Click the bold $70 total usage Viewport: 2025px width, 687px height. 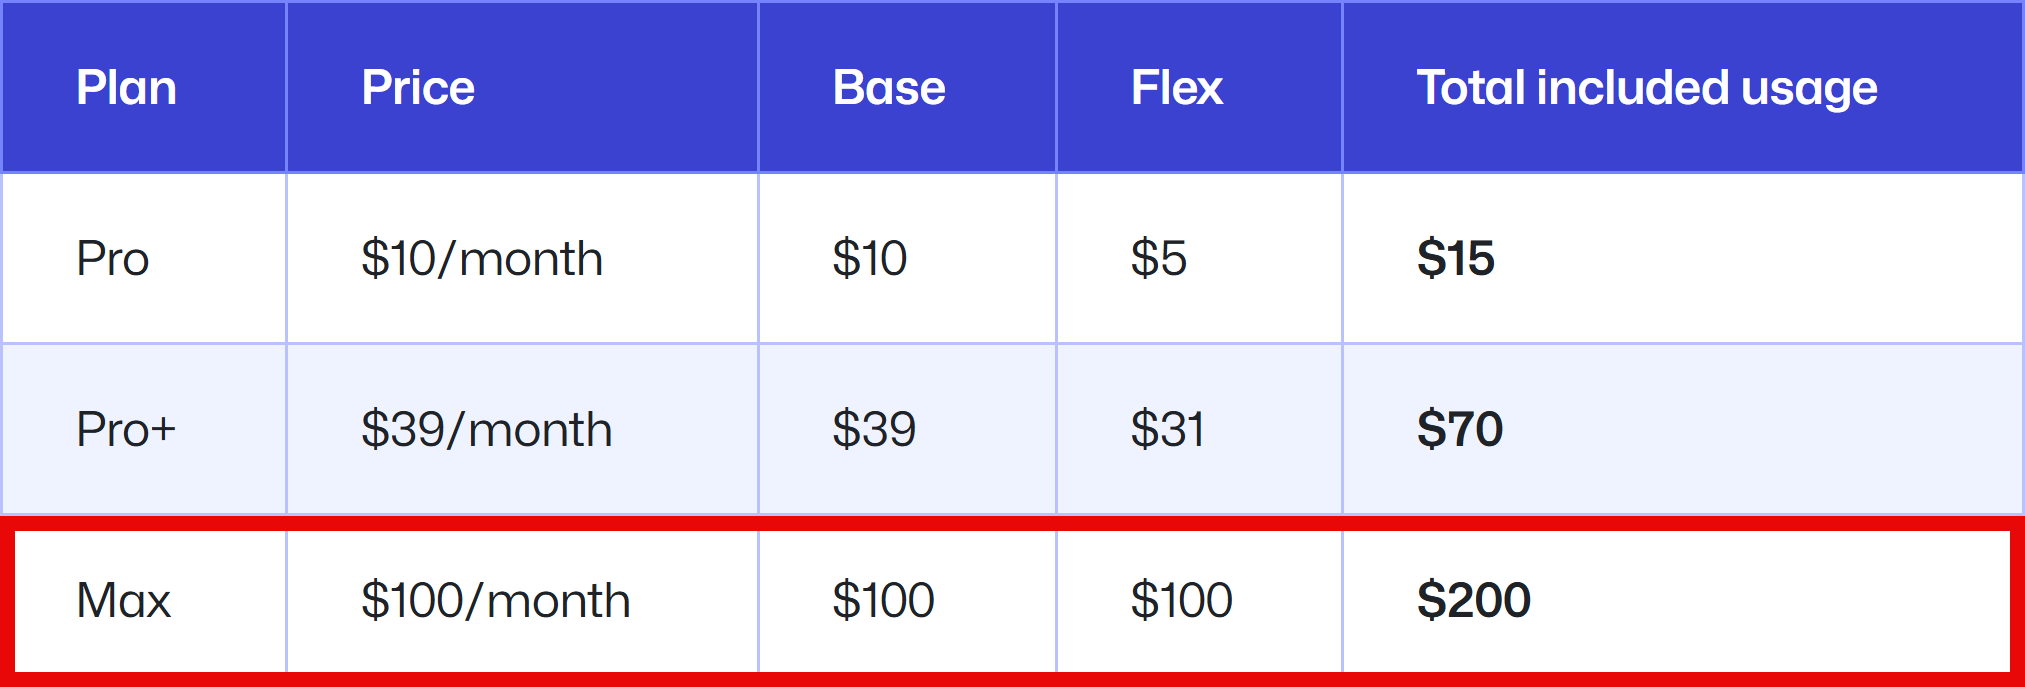pyautogui.click(x=1460, y=430)
